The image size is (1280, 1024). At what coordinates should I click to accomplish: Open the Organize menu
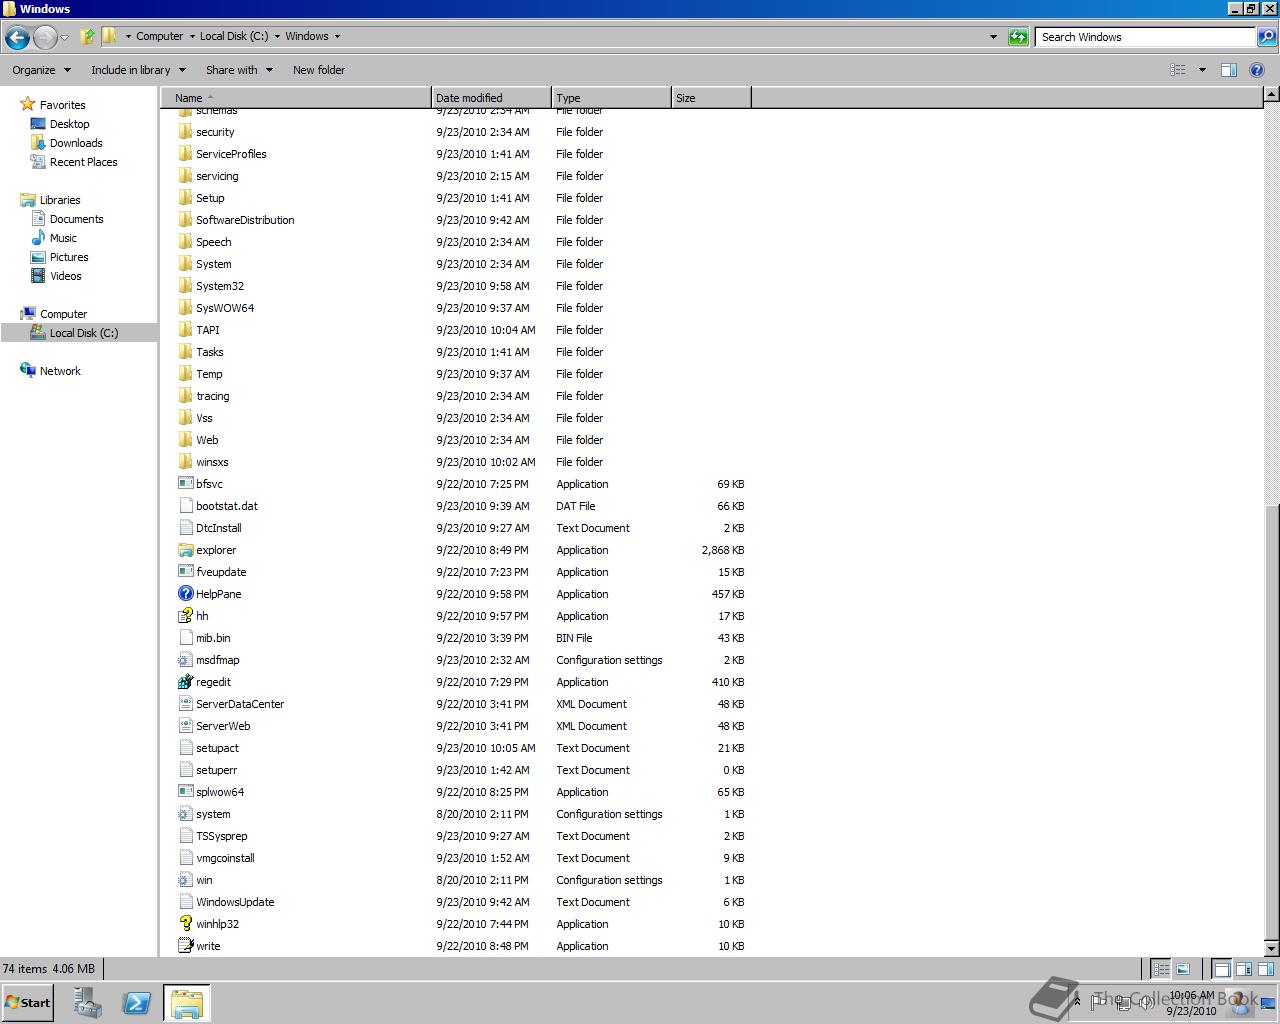point(41,70)
